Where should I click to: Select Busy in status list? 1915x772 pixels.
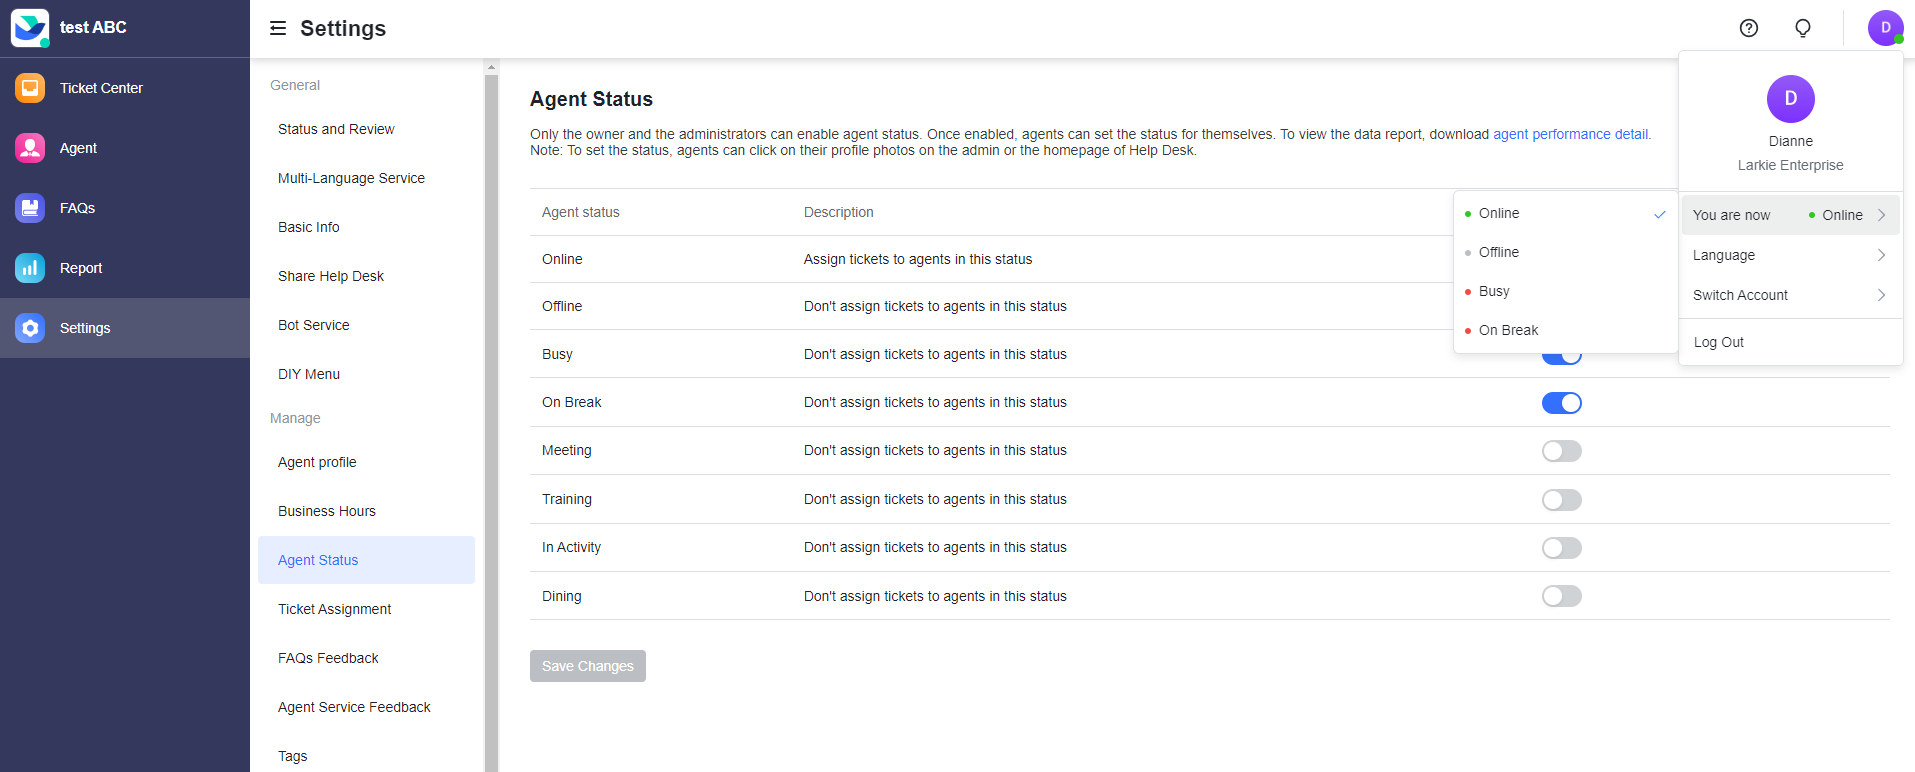pos(1565,291)
